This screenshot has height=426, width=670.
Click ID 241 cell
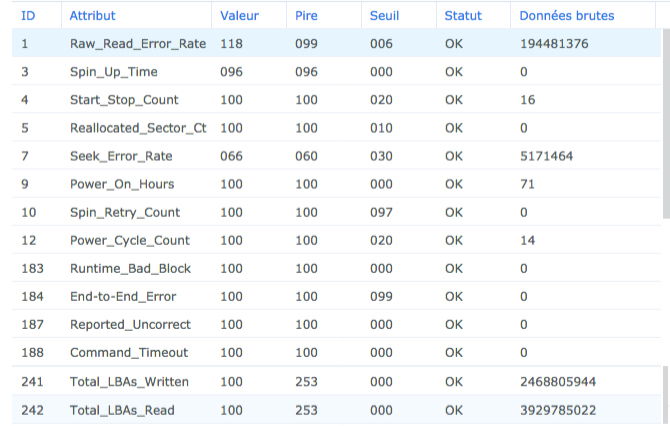pos(32,382)
